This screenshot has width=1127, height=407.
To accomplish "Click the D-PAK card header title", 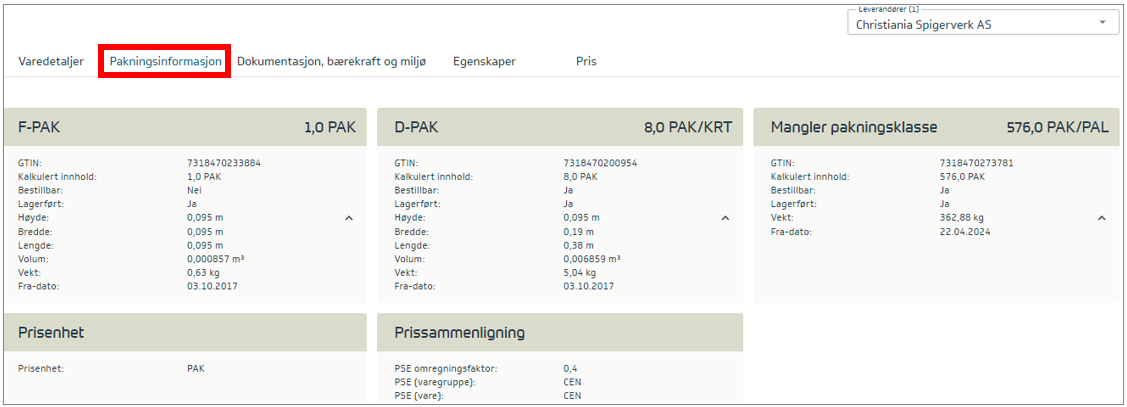I will (x=416, y=128).
